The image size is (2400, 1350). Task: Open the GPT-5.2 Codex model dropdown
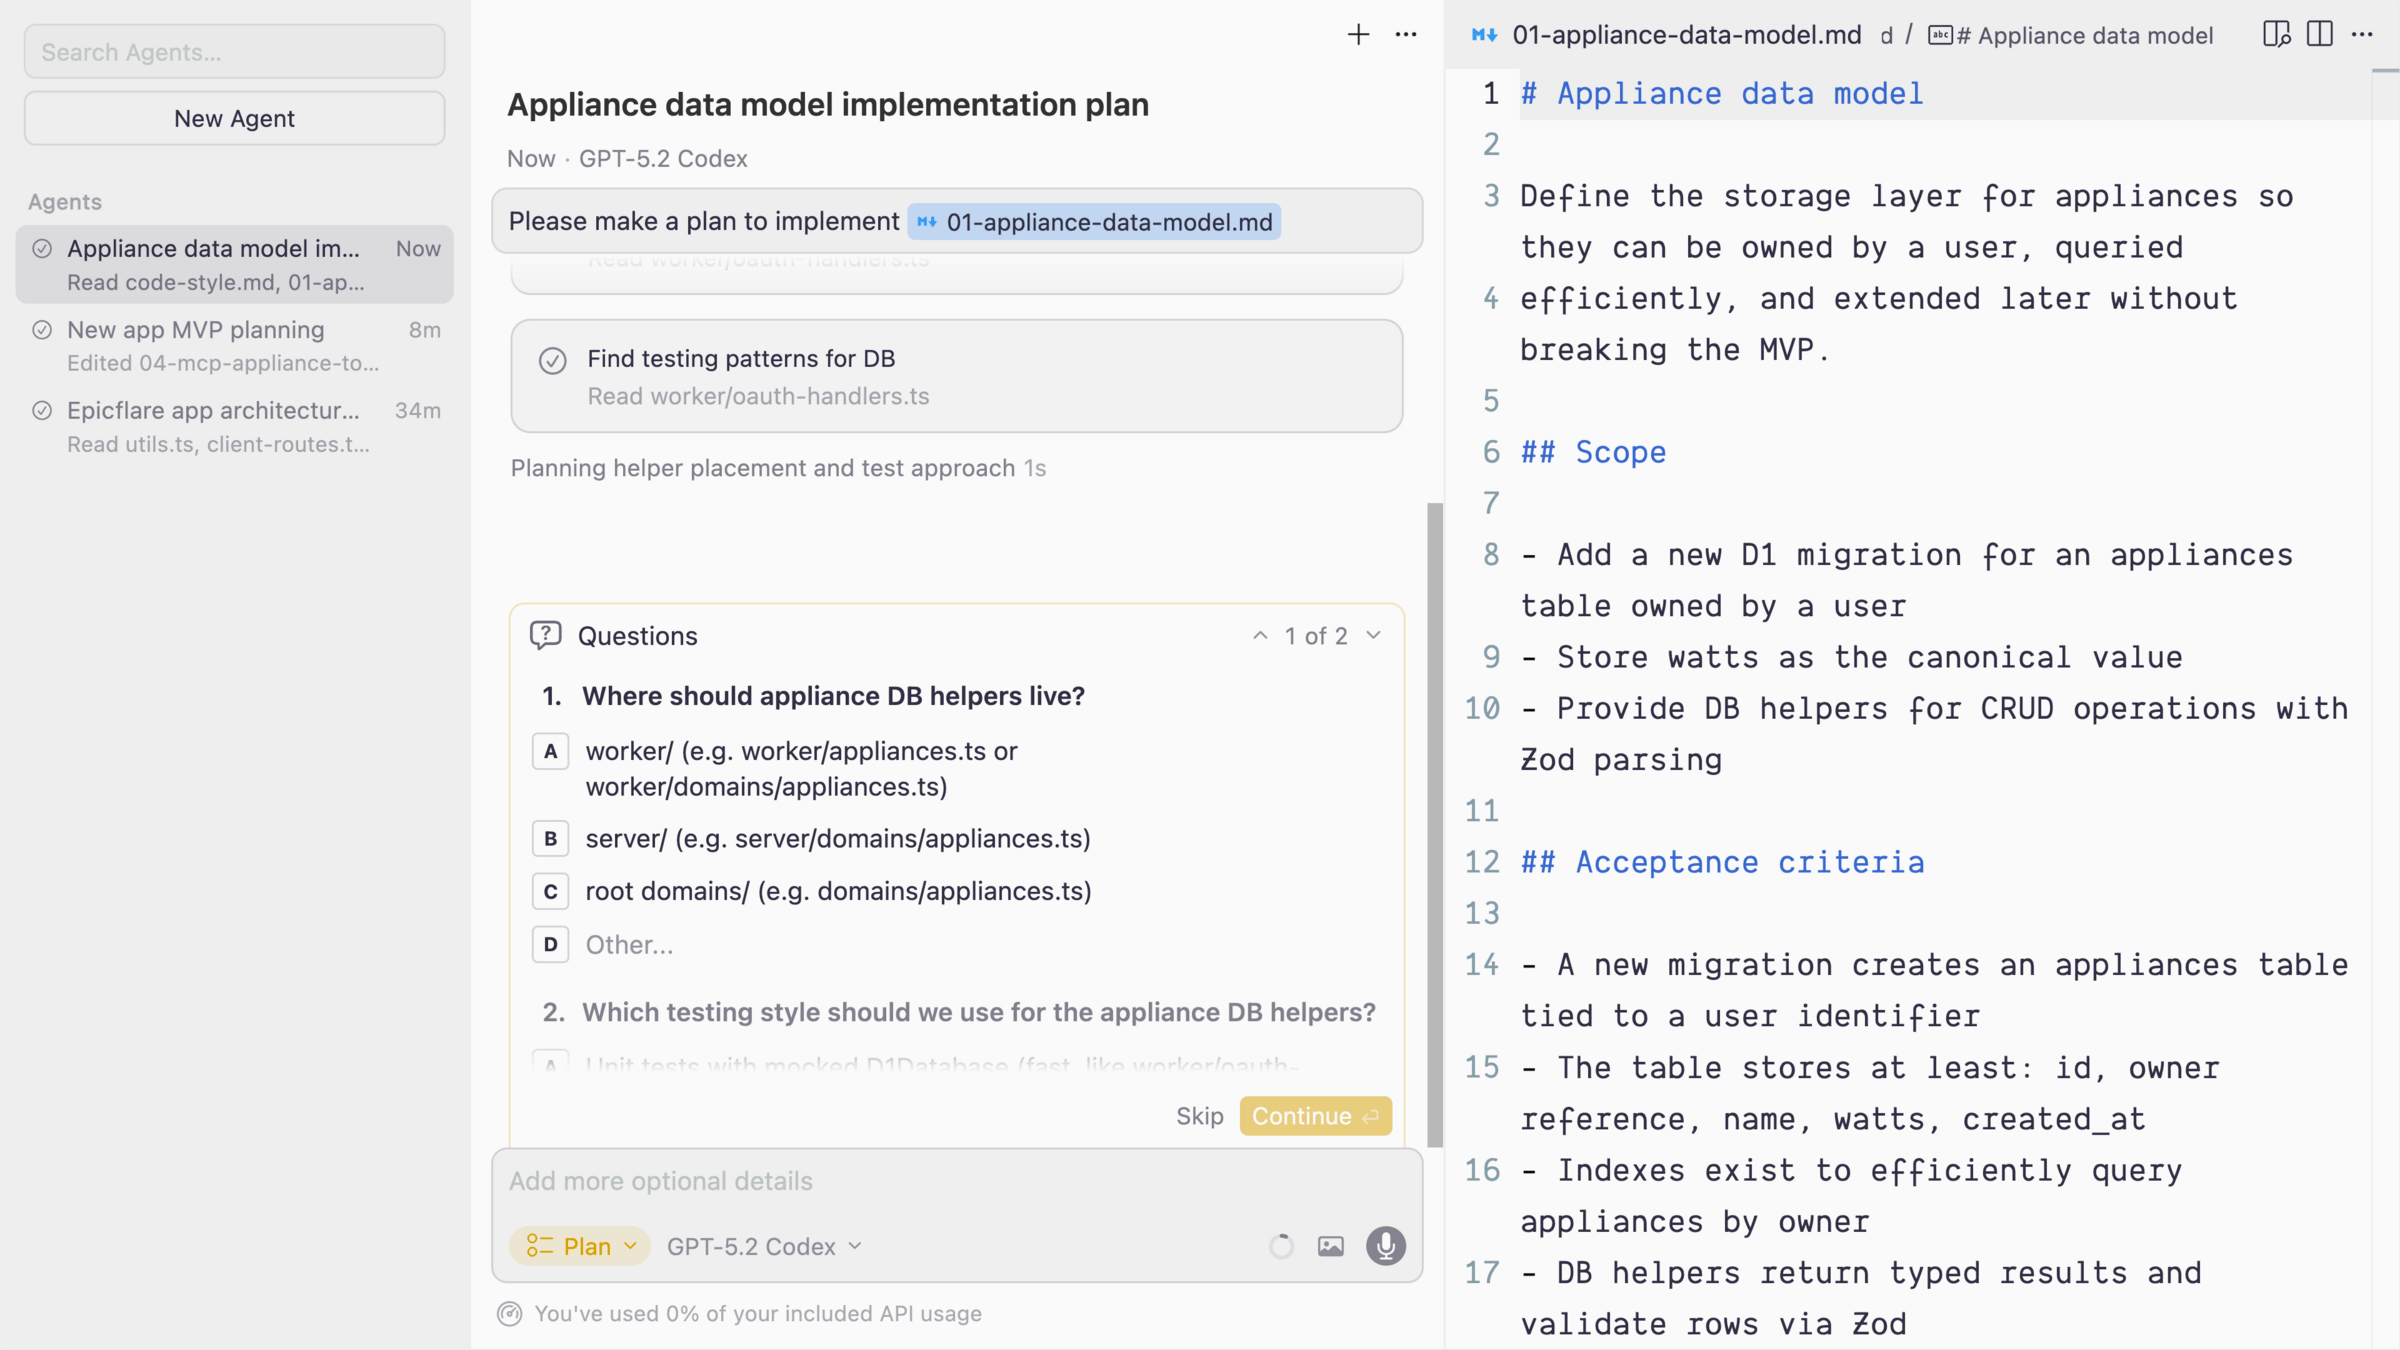[x=764, y=1246]
